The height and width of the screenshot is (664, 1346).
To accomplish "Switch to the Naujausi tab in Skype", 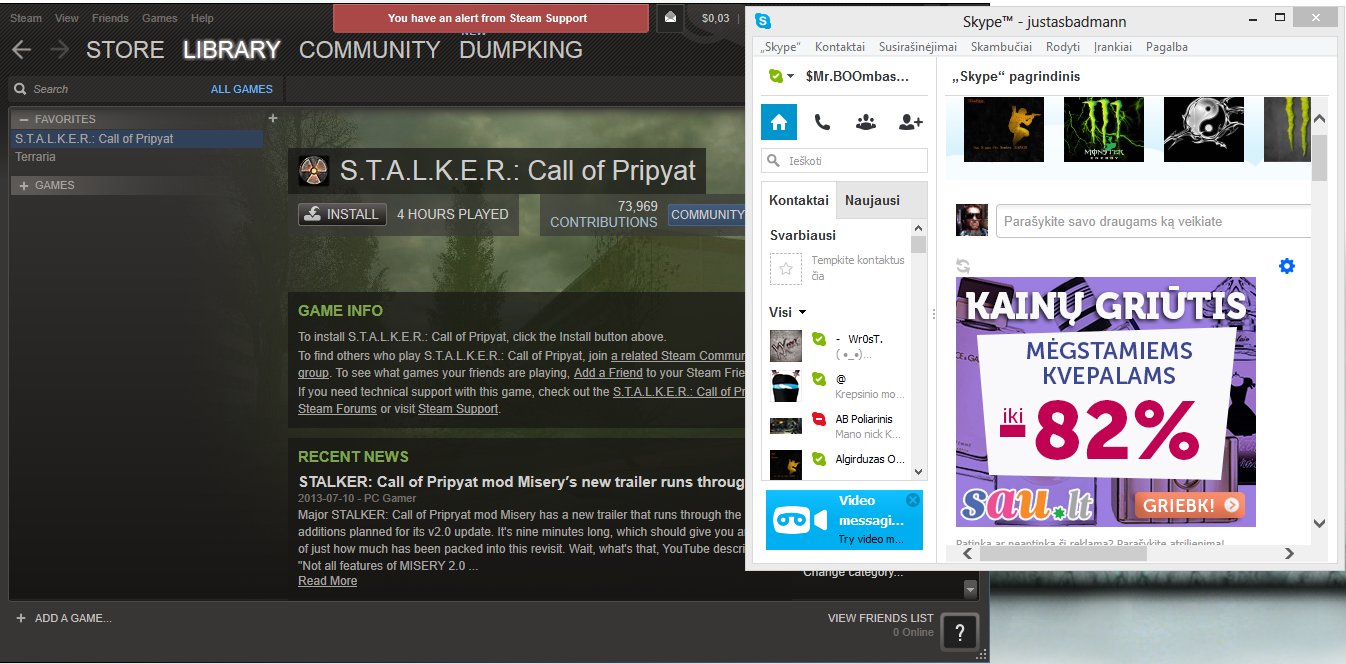I will (872, 200).
